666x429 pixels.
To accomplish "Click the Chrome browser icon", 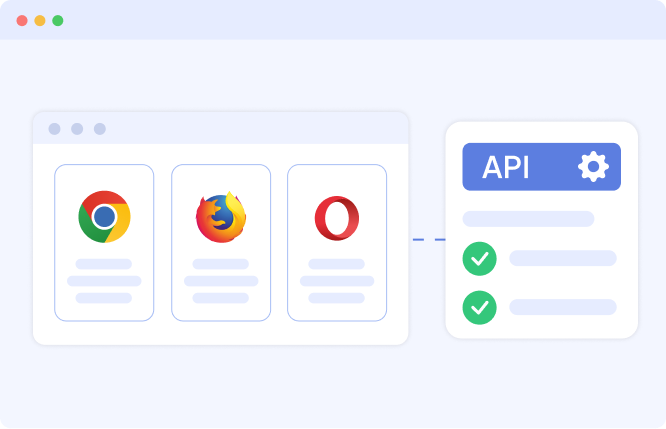I will coord(104,217).
